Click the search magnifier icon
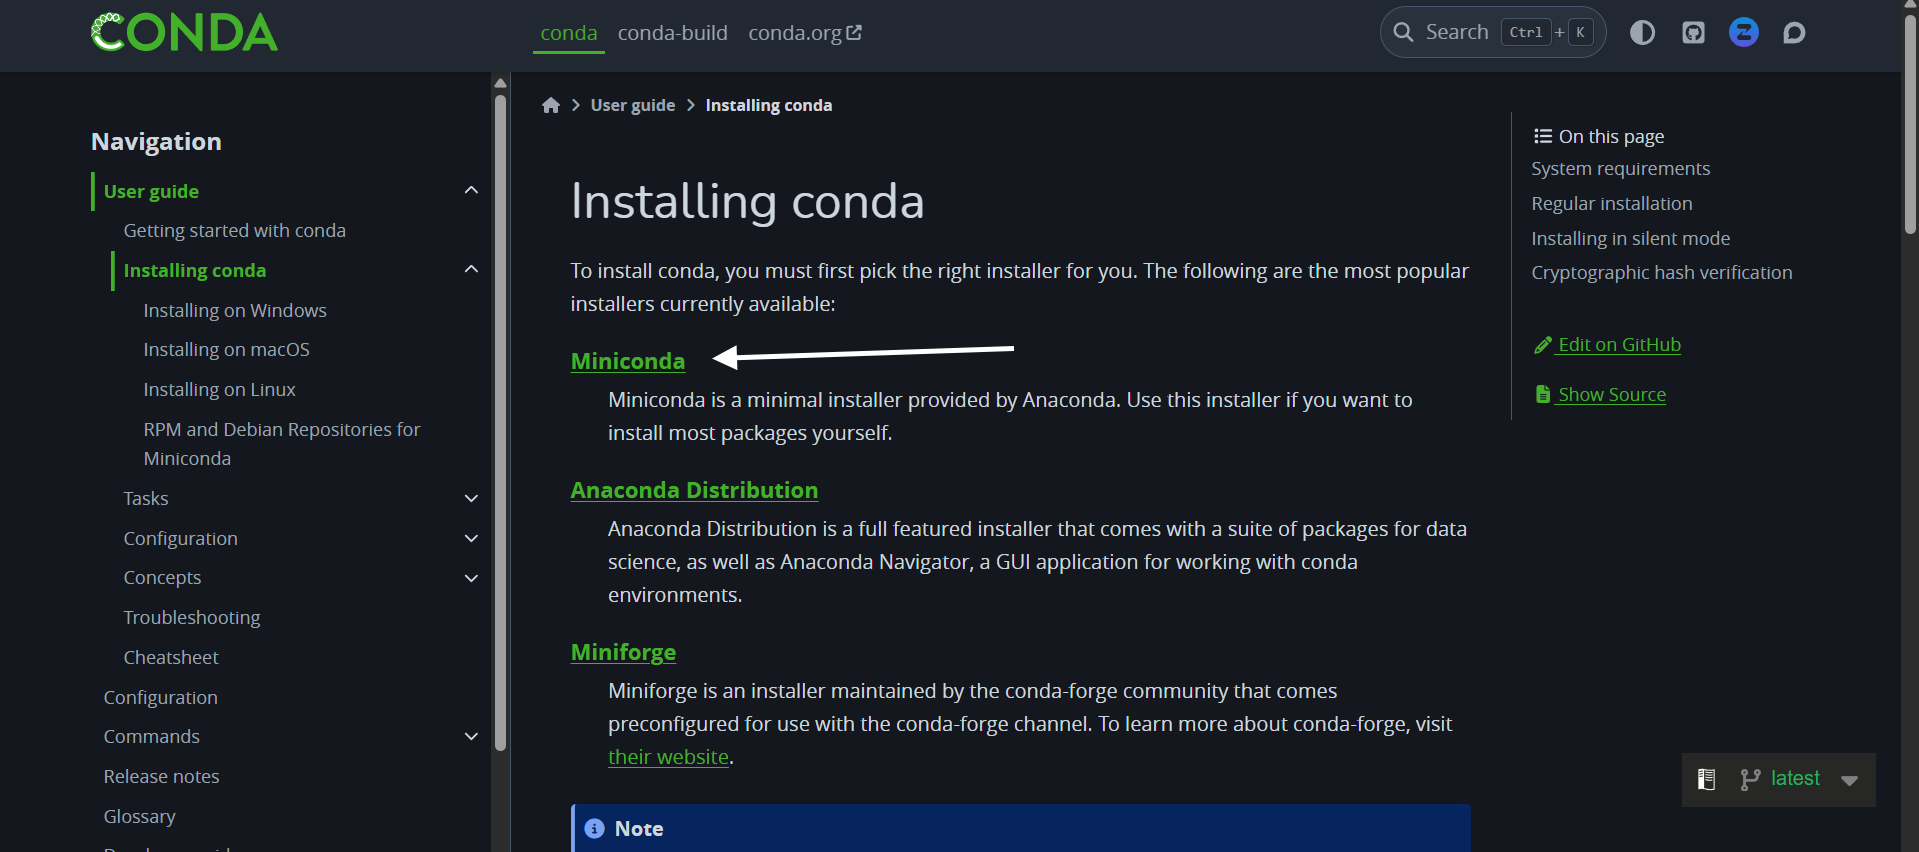The height and width of the screenshot is (852, 1919). click(1403, 32)
